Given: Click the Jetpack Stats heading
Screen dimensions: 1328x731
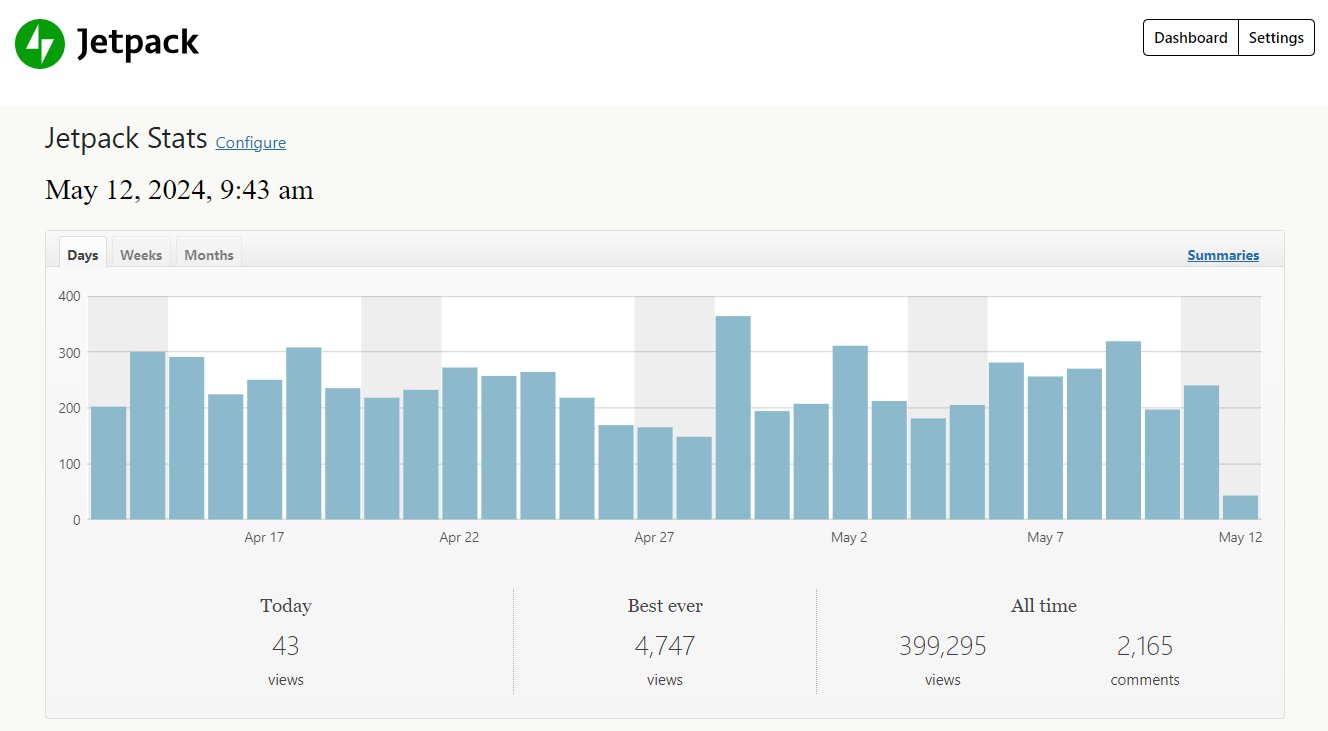Looking at the screenshot, I should pyautogui.click(x=125, y=138).
